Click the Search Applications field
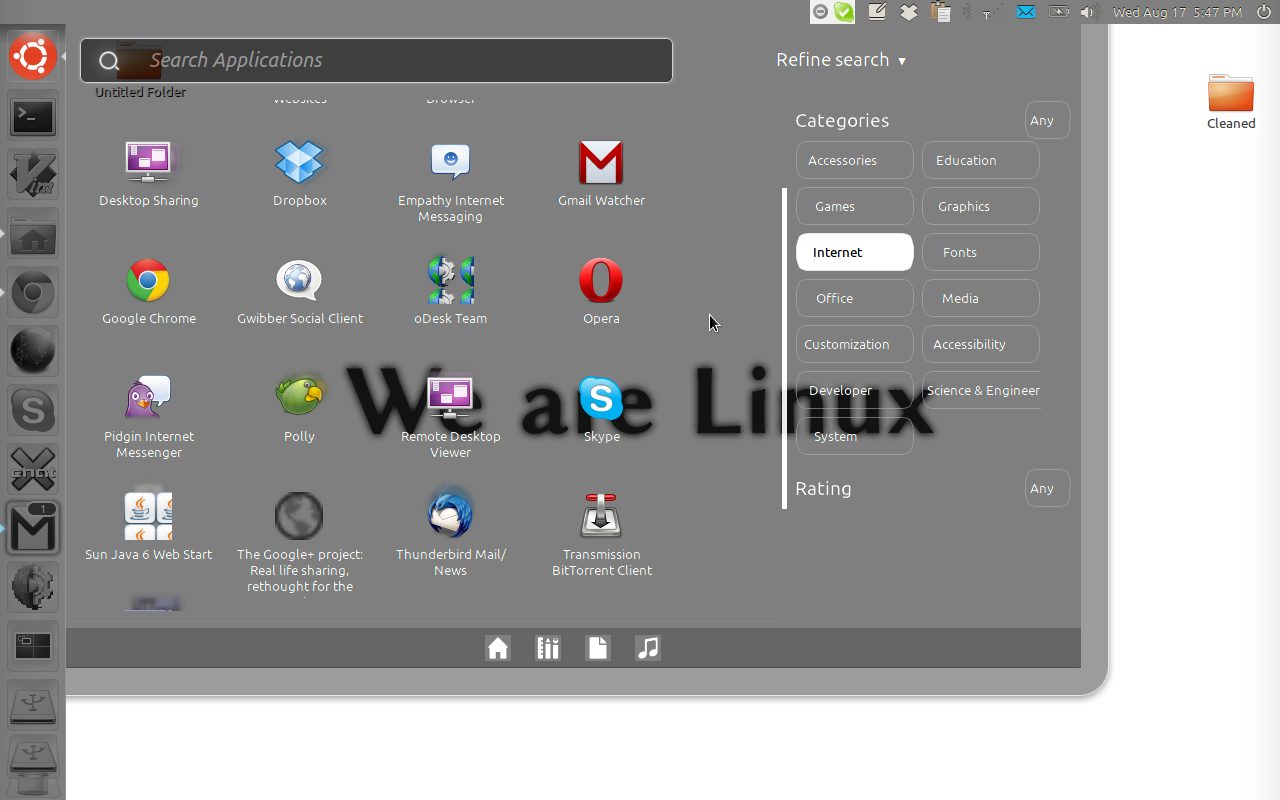Viewport: 1280px width, 800px height. 376,60
